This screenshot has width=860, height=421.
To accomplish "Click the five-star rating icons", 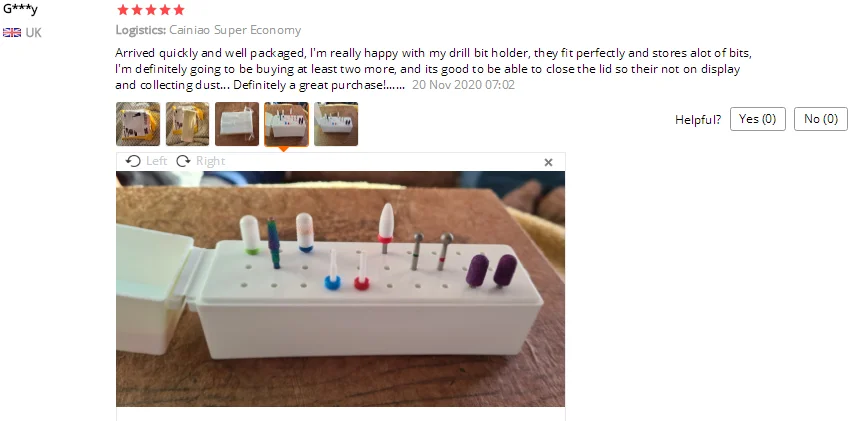I will [x=151, y=10].
